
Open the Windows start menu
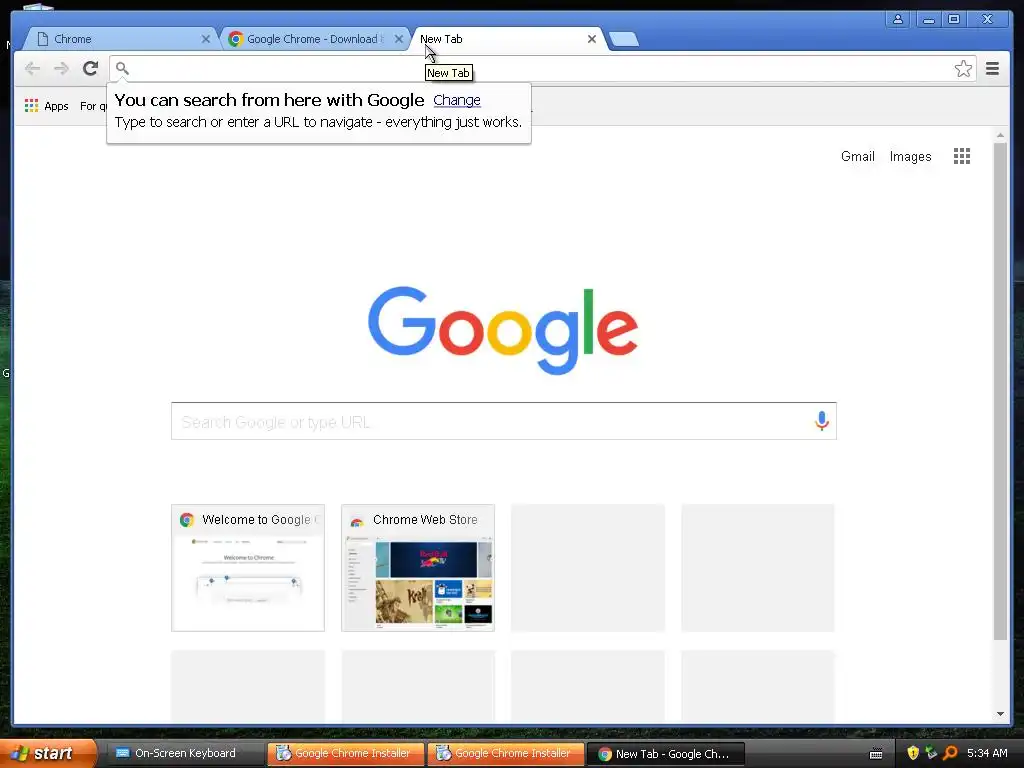(x=48, y=753)
